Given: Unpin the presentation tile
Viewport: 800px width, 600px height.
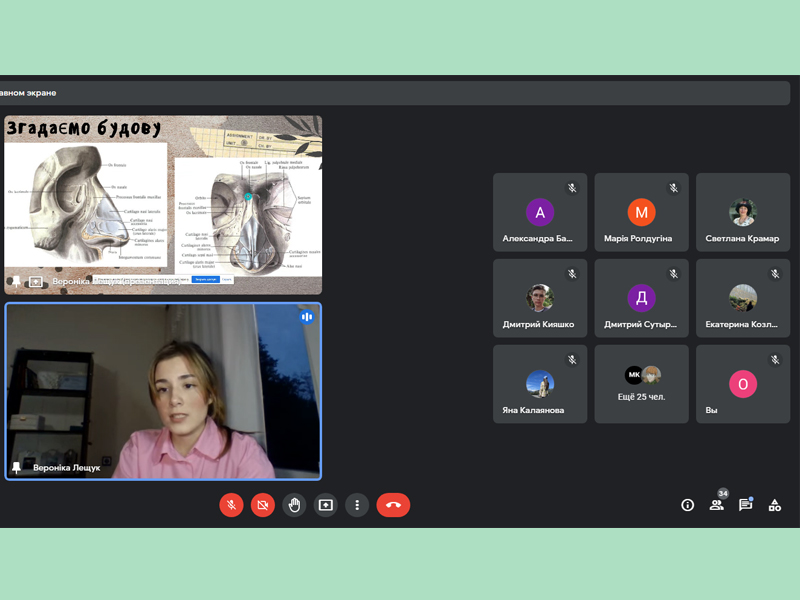Looking at the screenshot, I should click(x=16, y=282).
